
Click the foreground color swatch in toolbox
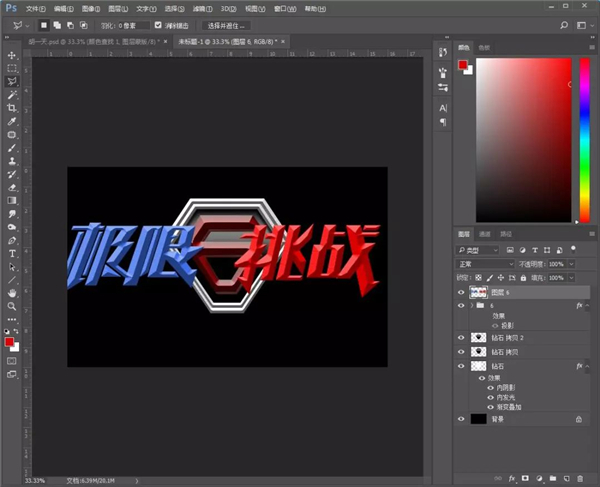(9, 342)
